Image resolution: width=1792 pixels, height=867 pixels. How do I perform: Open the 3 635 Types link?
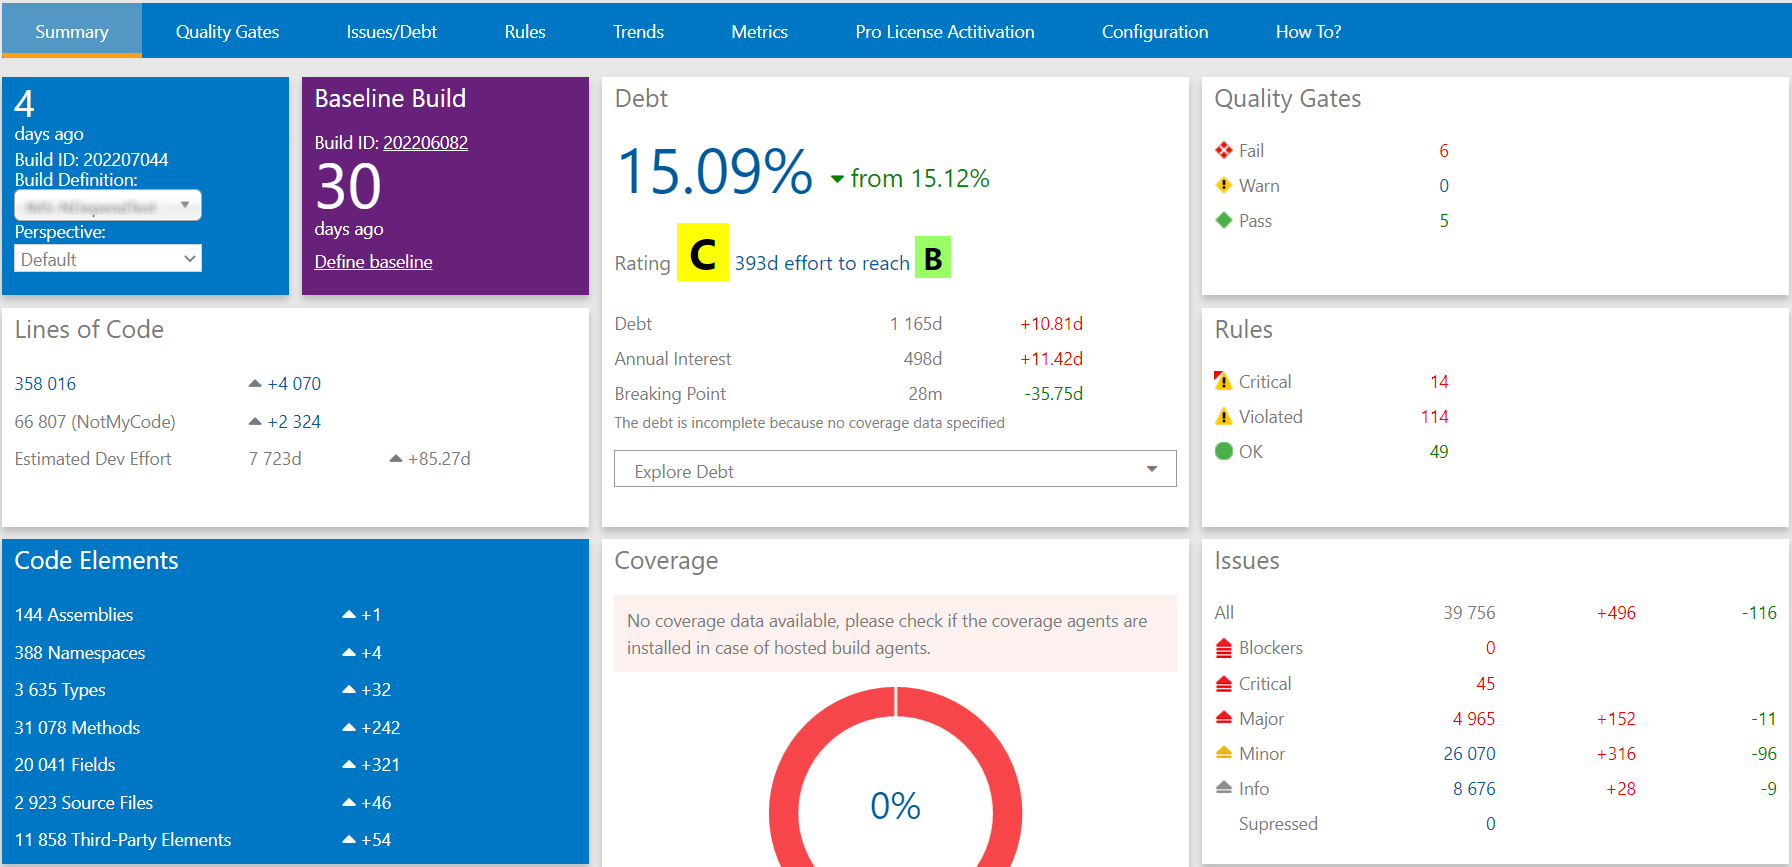click(x=60, y=689)
